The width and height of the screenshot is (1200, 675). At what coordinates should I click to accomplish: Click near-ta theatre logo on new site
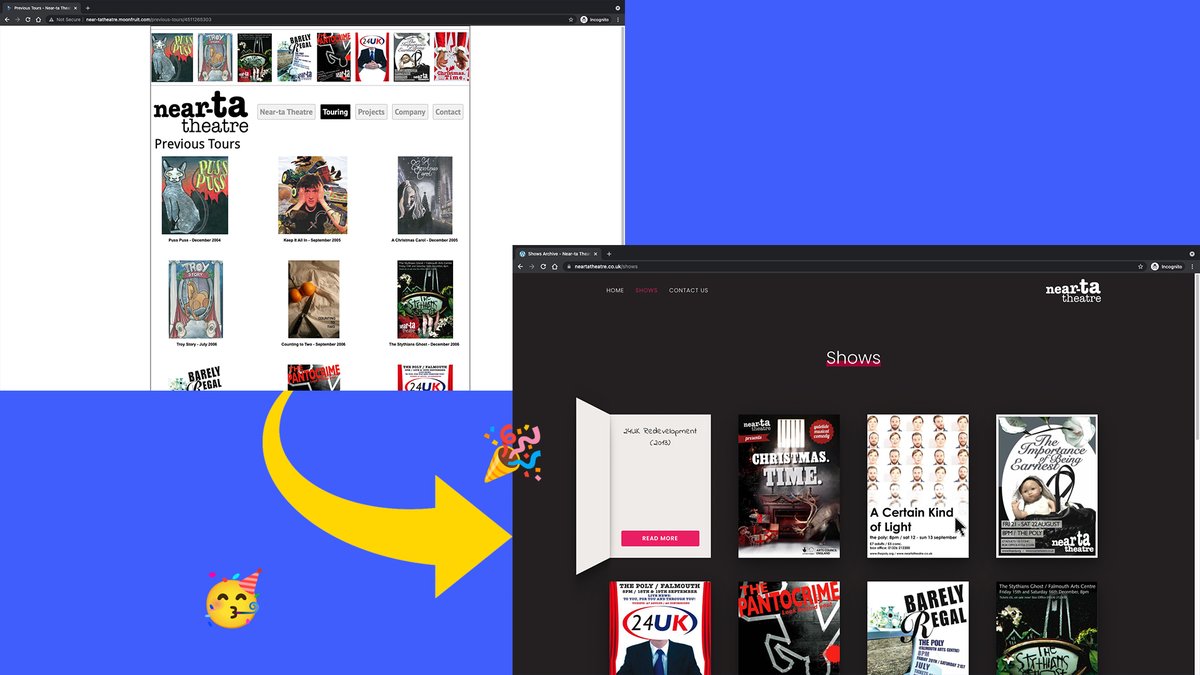(x=1073, y=292)
